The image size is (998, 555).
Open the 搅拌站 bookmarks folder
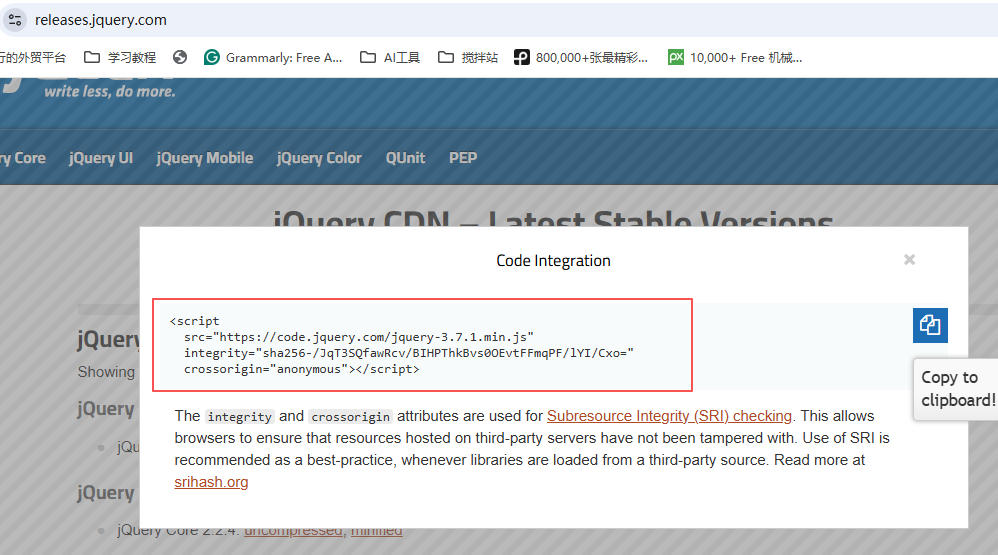click(x=468, y=57)
